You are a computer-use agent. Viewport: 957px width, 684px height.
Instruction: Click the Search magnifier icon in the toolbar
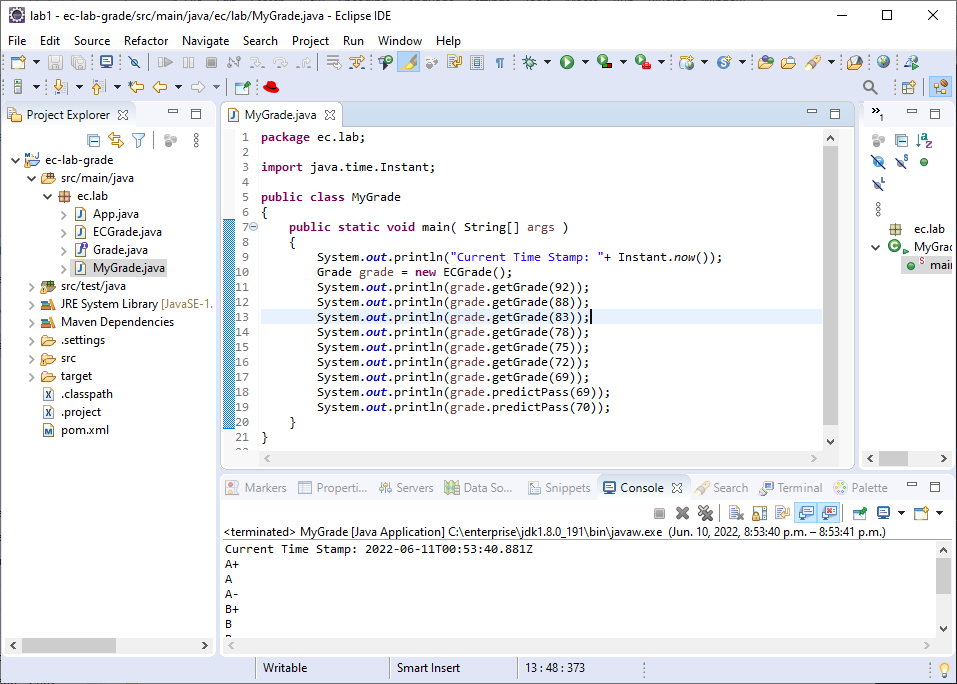click(x=870, y=87)
